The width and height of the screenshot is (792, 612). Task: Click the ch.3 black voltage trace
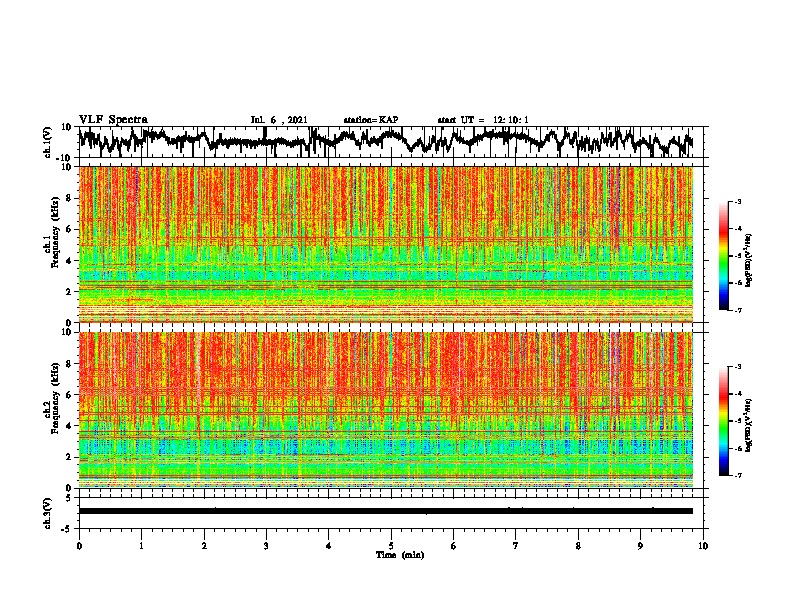[386, 511]
